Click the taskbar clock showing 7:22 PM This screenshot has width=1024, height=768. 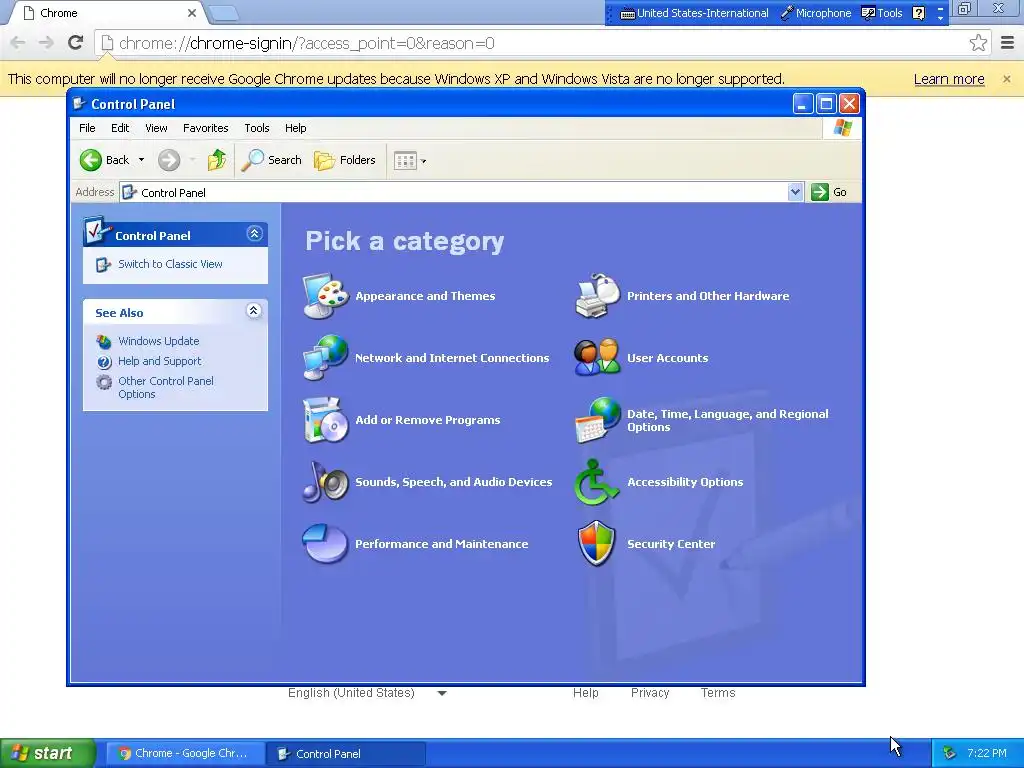[x=986, y=753]
